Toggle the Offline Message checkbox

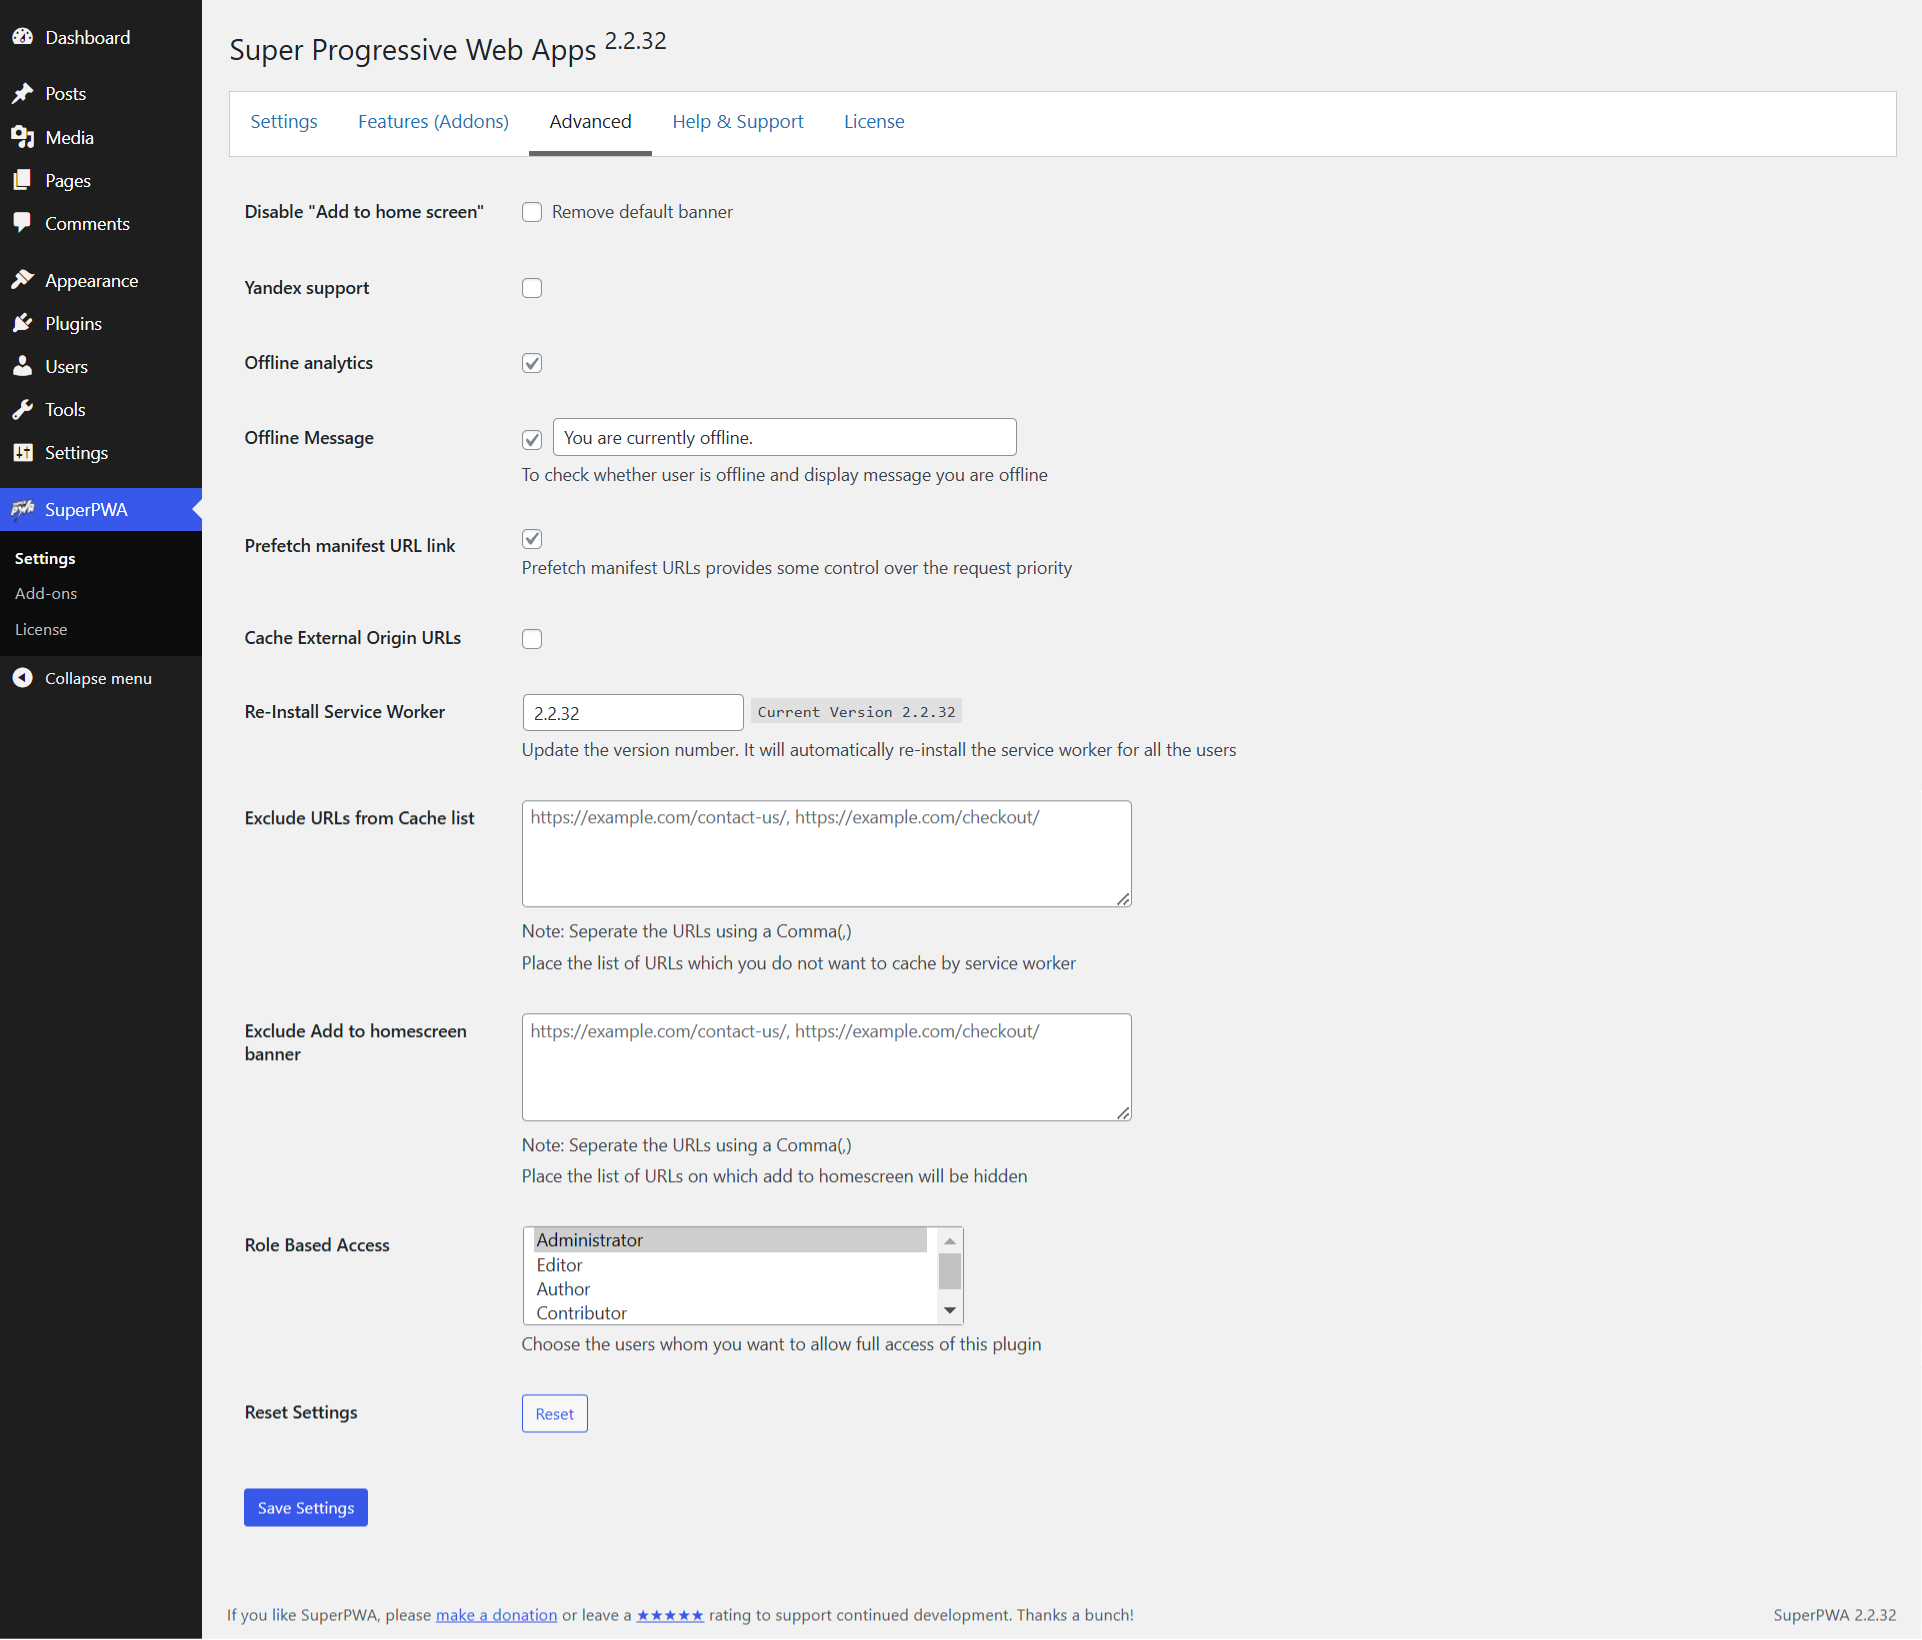[532, 439]
